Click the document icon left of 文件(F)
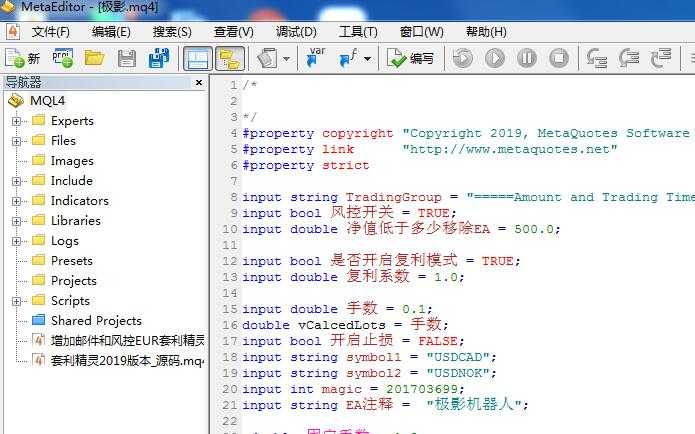This screenshot has height=434, width=695. (x=13, y=32)
